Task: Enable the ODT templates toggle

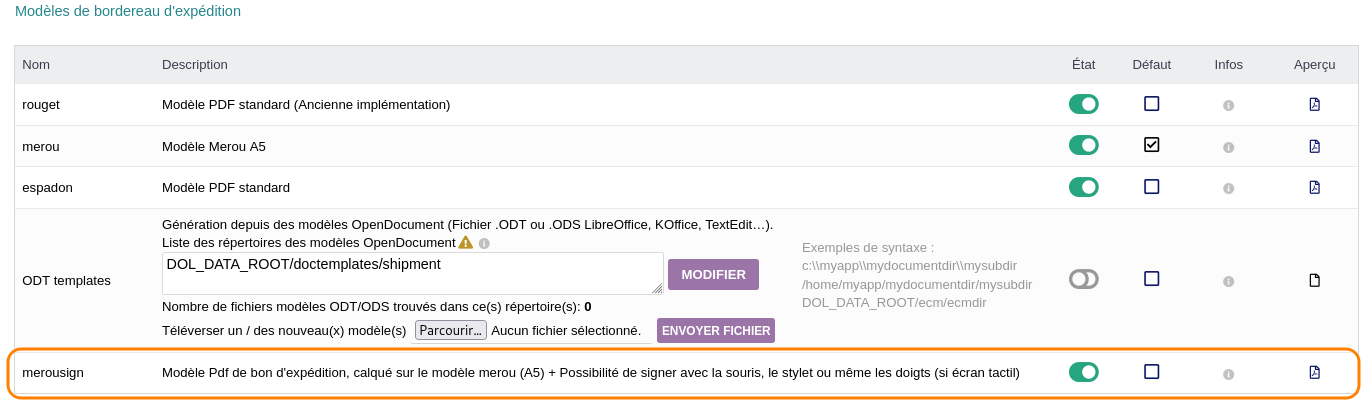Action: click(1083, 279)
